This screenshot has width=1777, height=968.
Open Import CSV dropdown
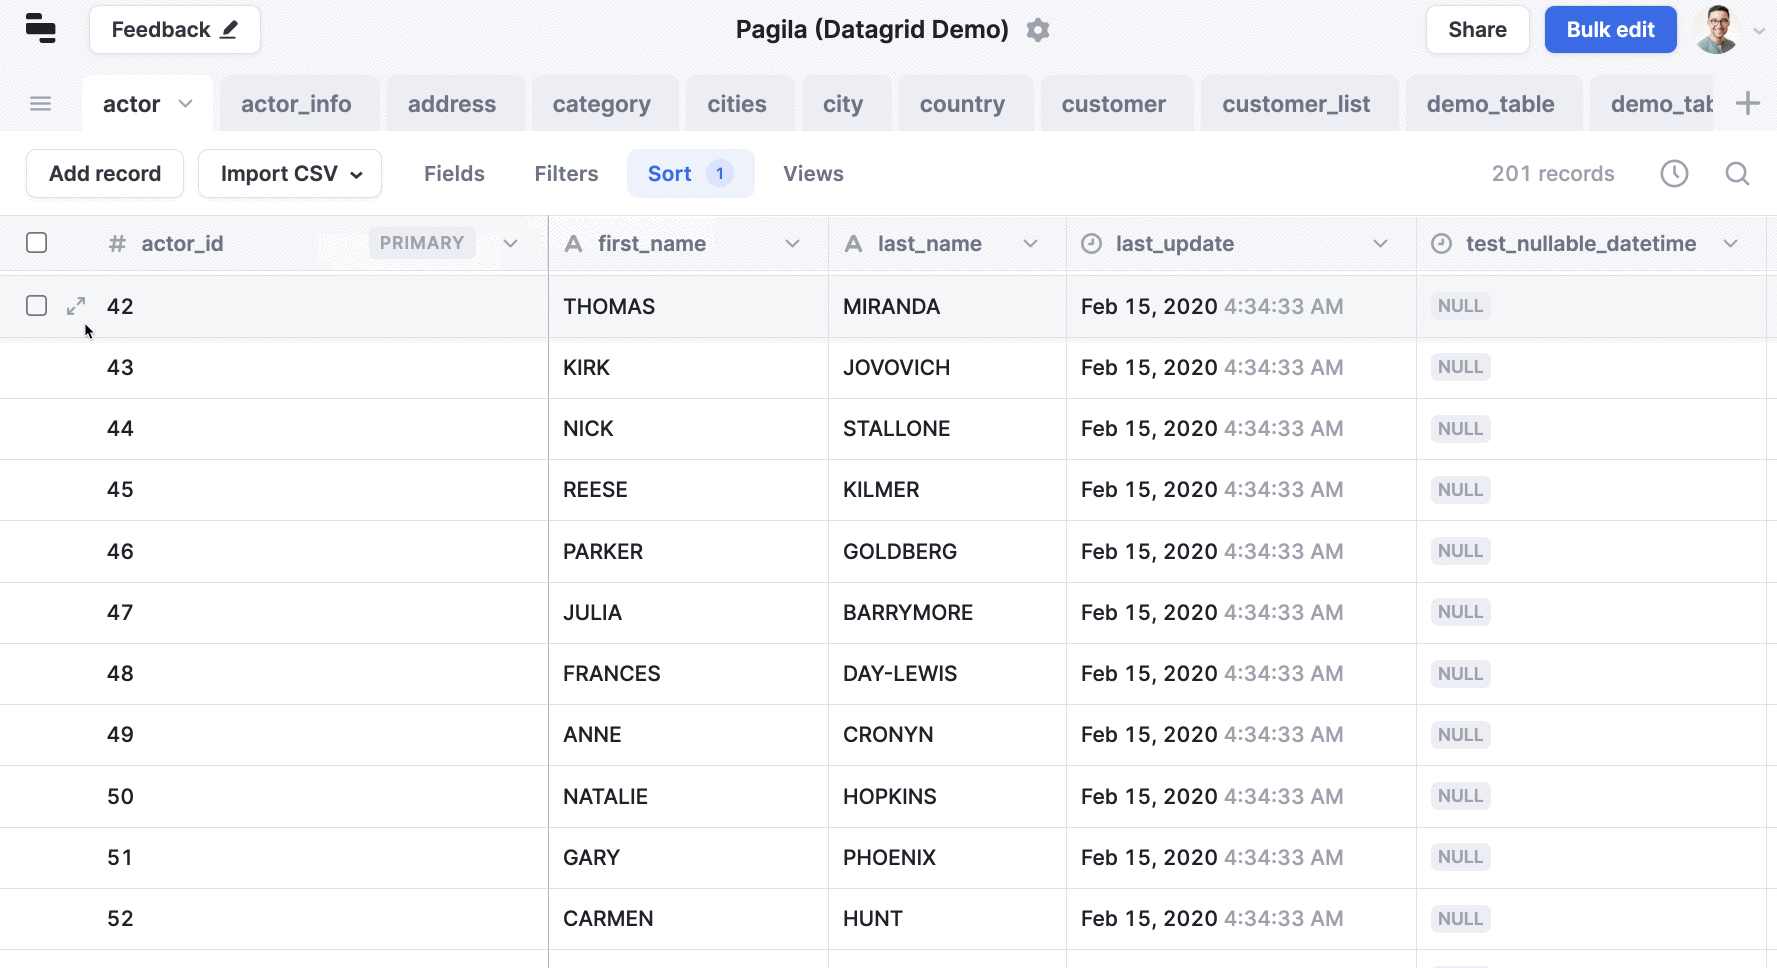coord(290,174)
